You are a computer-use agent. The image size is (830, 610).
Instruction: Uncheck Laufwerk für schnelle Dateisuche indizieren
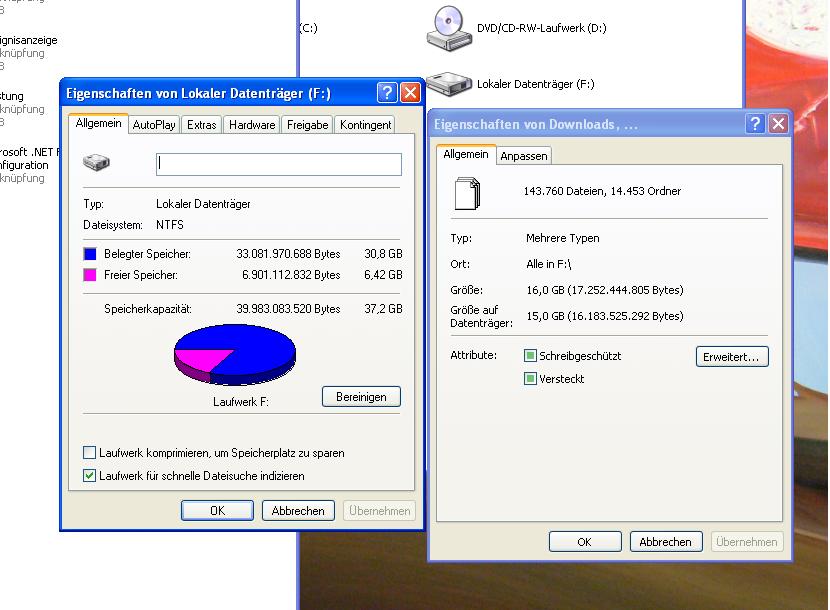89,476
